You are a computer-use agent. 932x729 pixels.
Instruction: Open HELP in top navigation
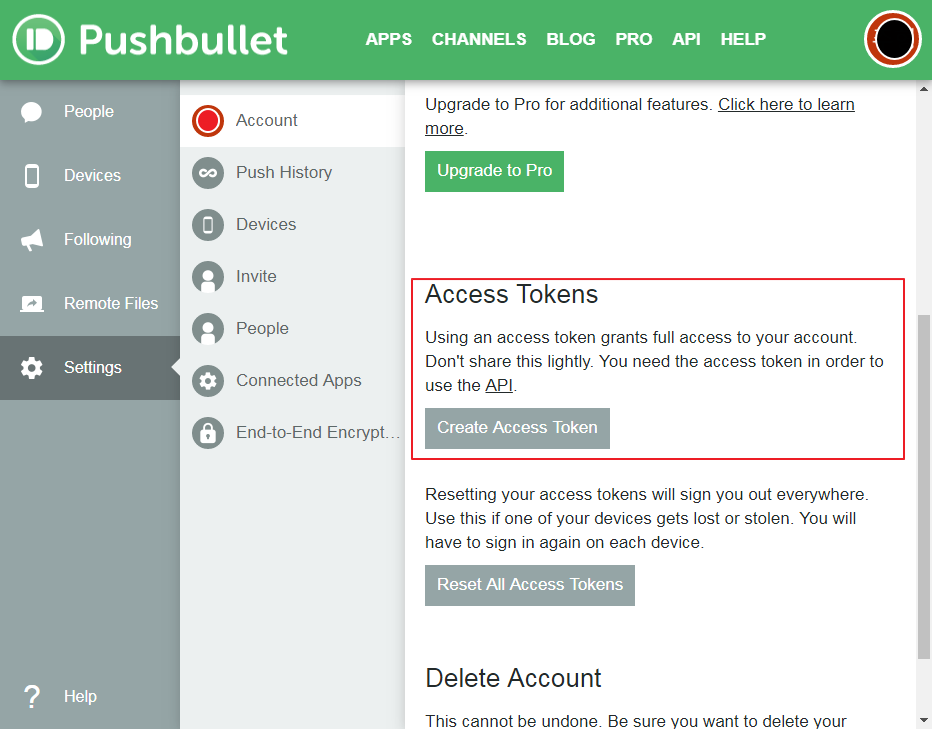[743, 39]
